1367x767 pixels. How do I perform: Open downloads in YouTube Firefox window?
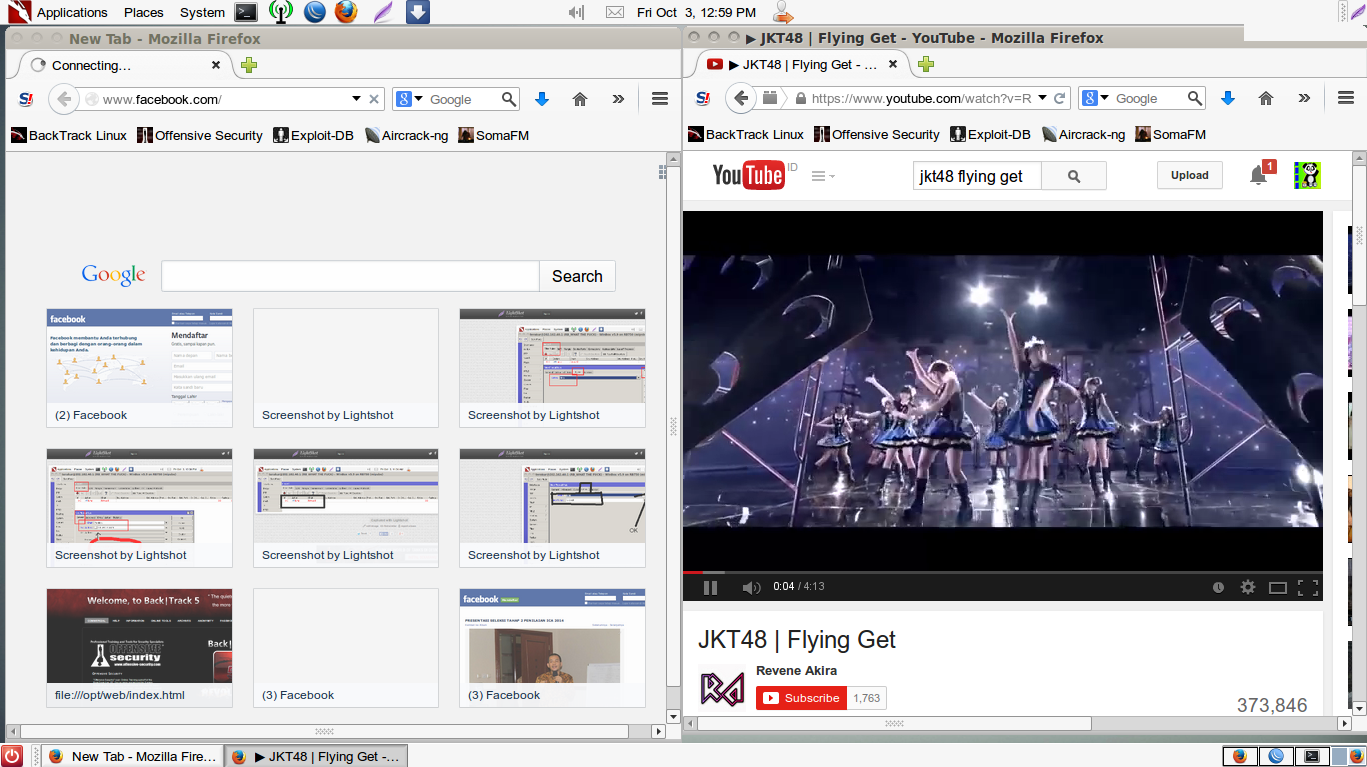1228,98
